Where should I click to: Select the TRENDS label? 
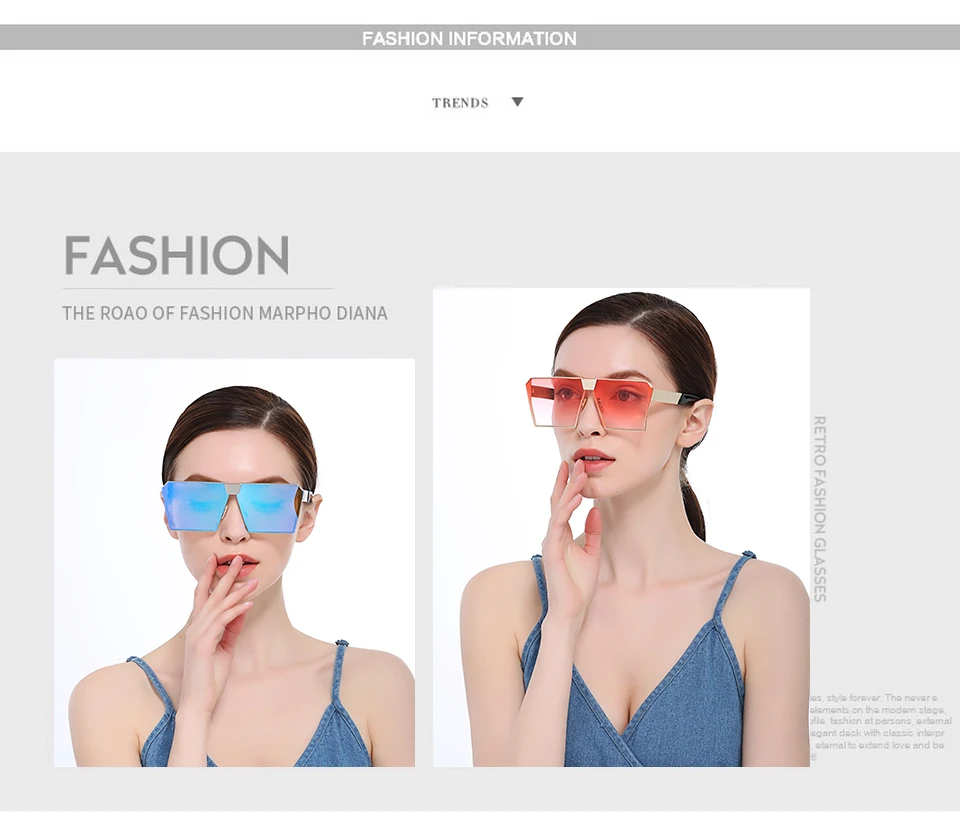pyautogui.click(x=460, y=103)
